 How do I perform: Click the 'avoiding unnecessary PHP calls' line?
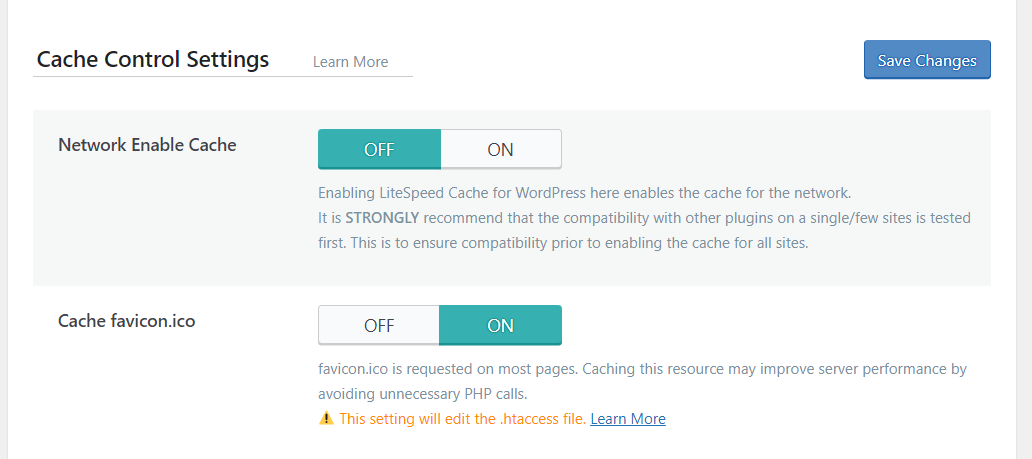pyautogui.click(x=423, y=394)
